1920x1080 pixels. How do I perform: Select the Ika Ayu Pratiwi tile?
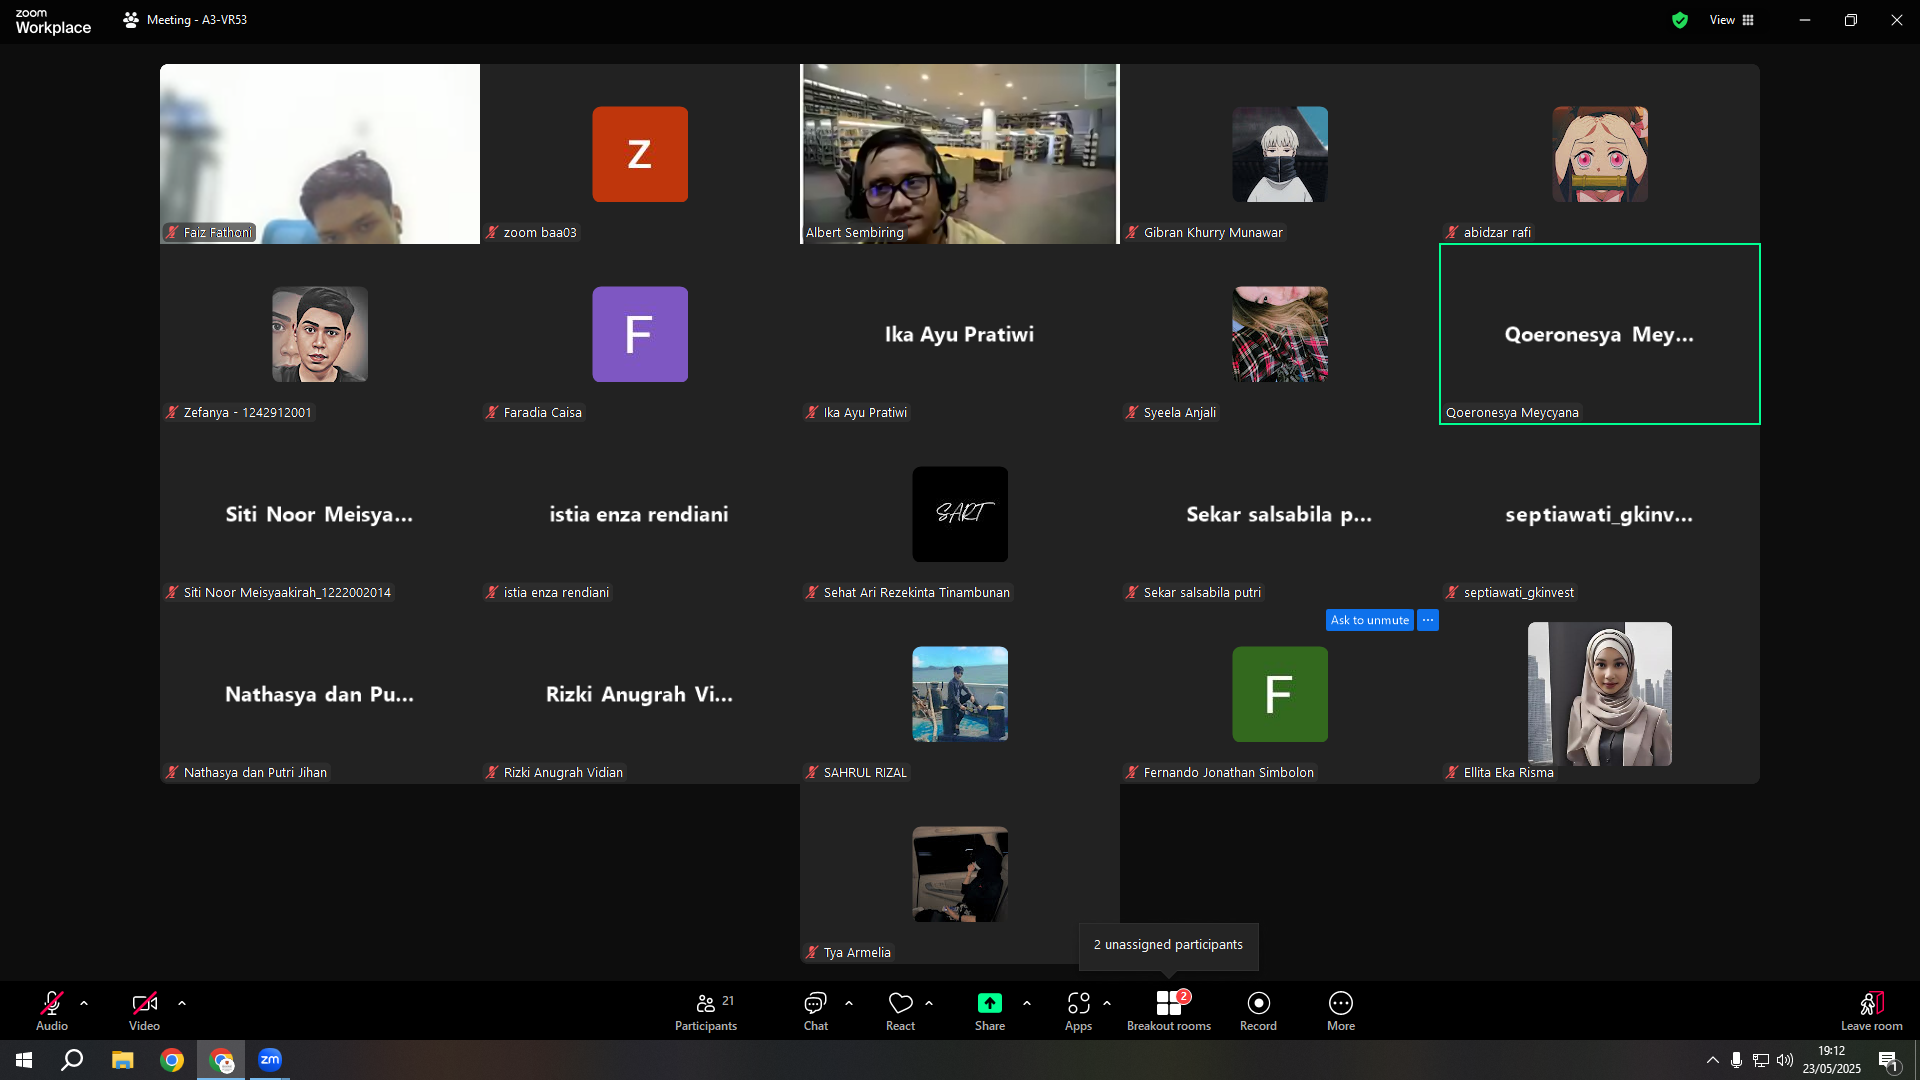pos(960,334)
